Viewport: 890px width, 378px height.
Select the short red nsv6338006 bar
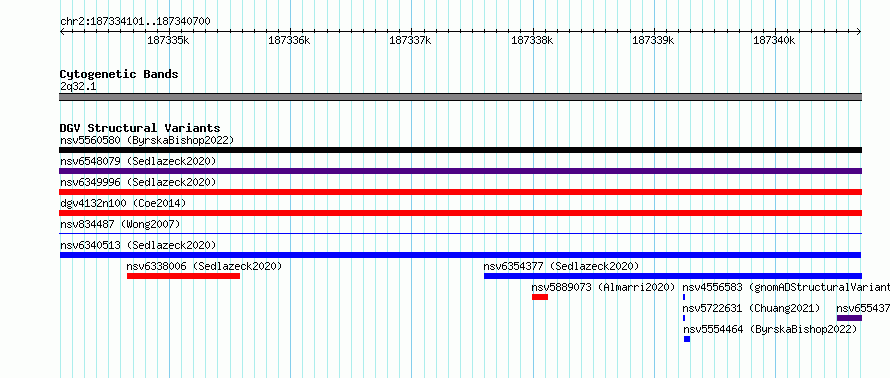(x=183, y=276)
